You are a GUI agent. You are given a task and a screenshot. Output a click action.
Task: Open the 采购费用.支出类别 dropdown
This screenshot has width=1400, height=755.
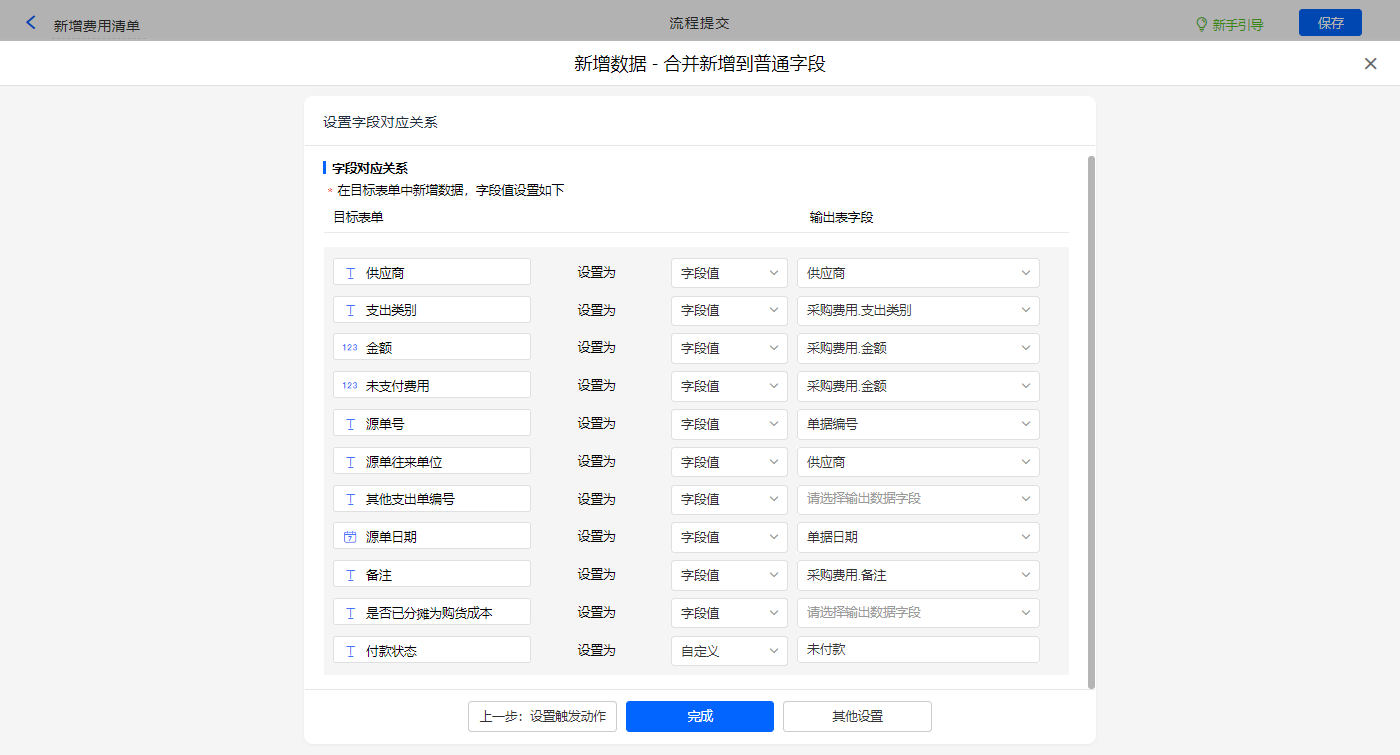tap(917, 310)
